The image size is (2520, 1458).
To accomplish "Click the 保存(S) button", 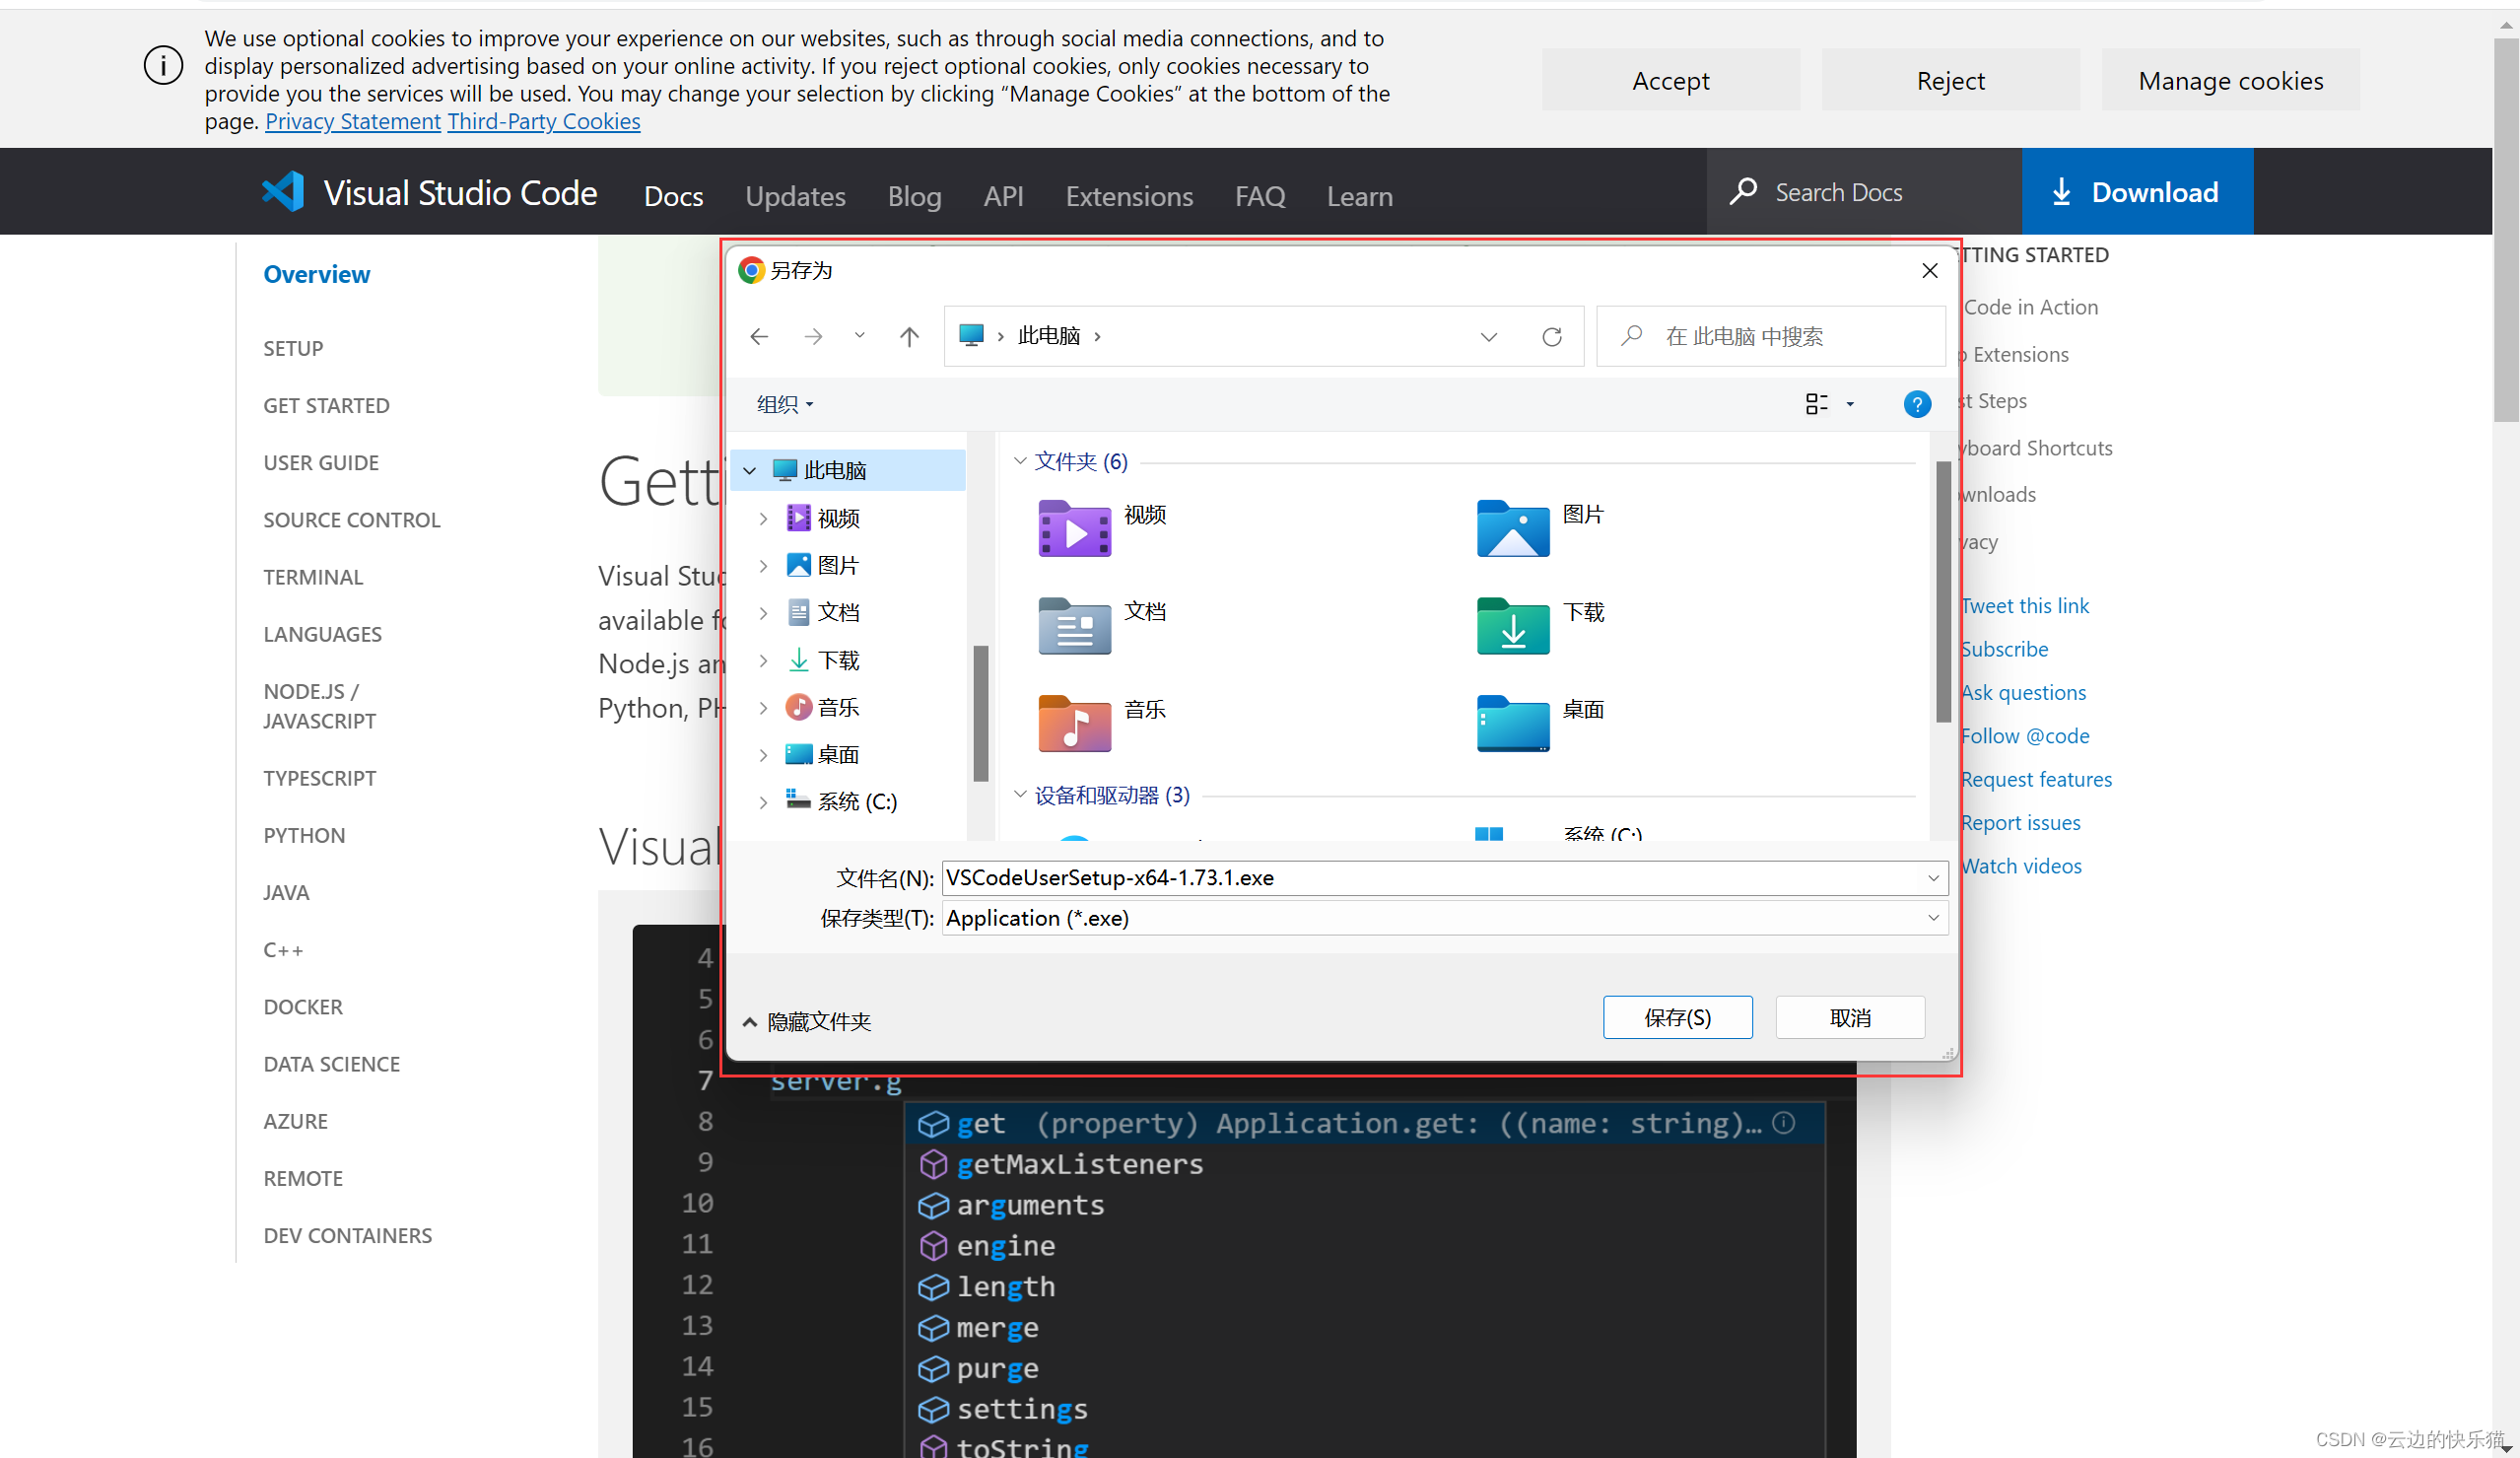I will tap(1677, 1017).
